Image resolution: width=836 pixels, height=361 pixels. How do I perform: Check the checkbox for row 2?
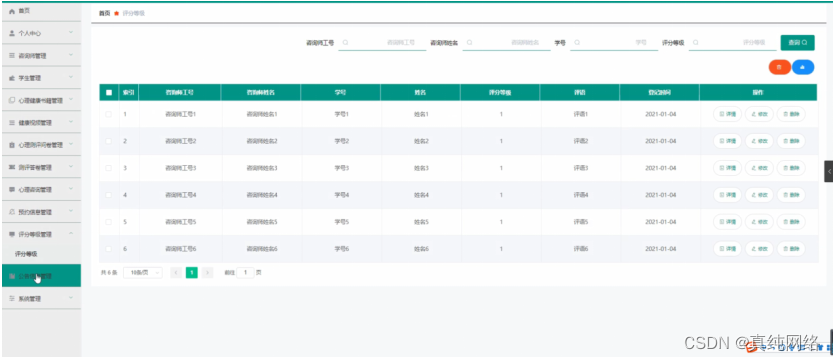109,141
